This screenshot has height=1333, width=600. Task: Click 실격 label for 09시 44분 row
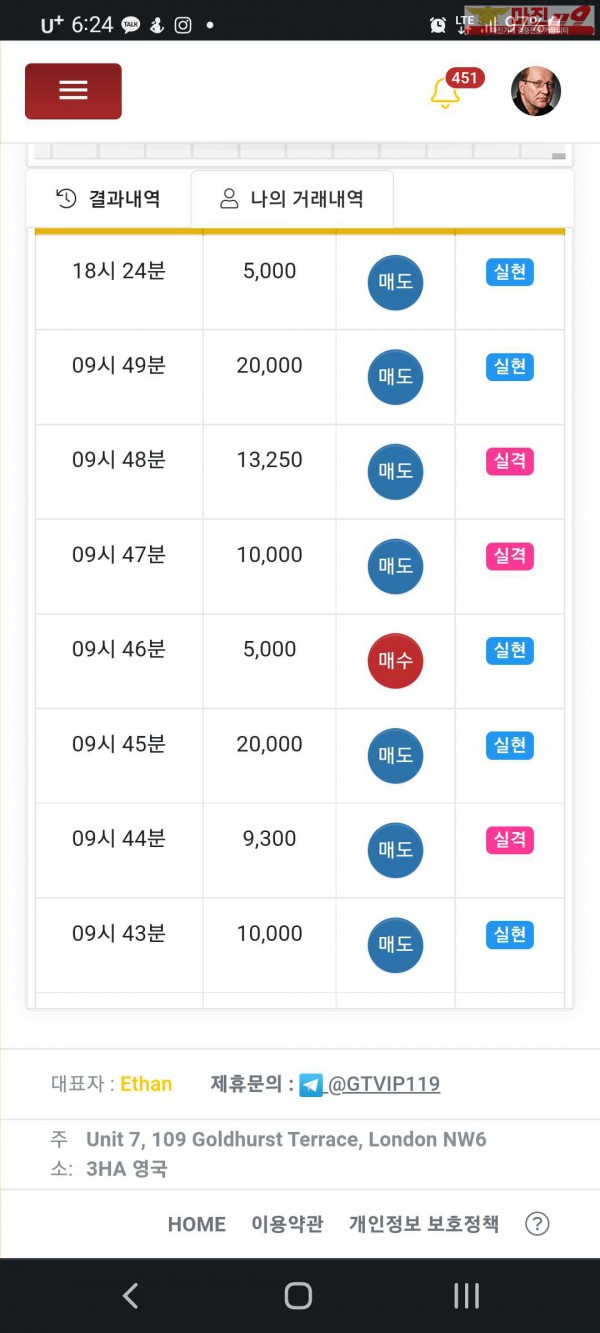point(510,840)
